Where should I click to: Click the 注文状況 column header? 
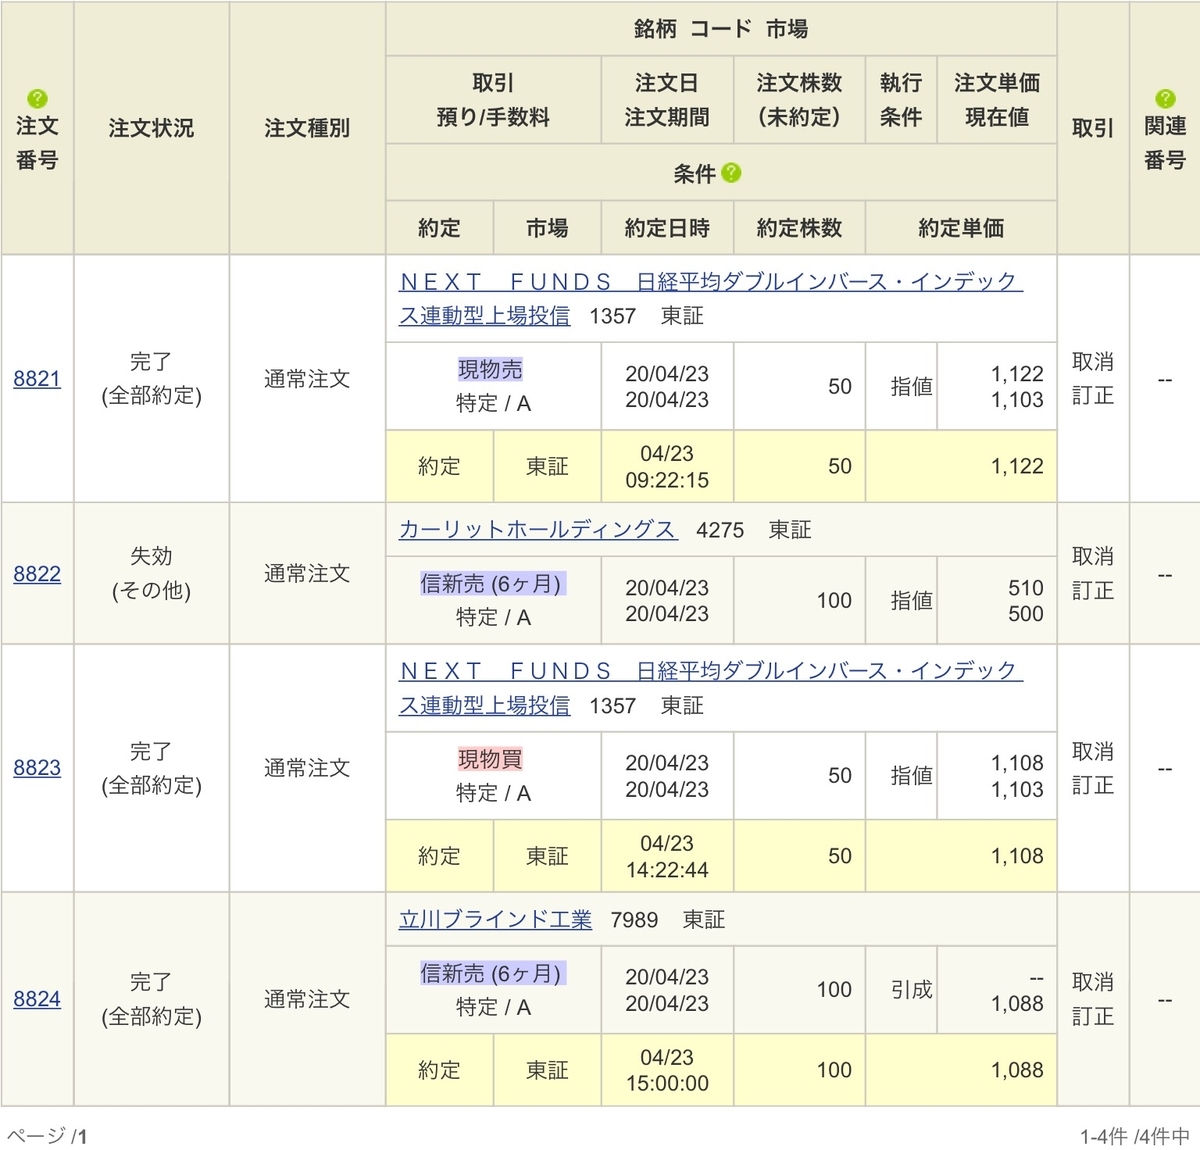pos(151,128)
